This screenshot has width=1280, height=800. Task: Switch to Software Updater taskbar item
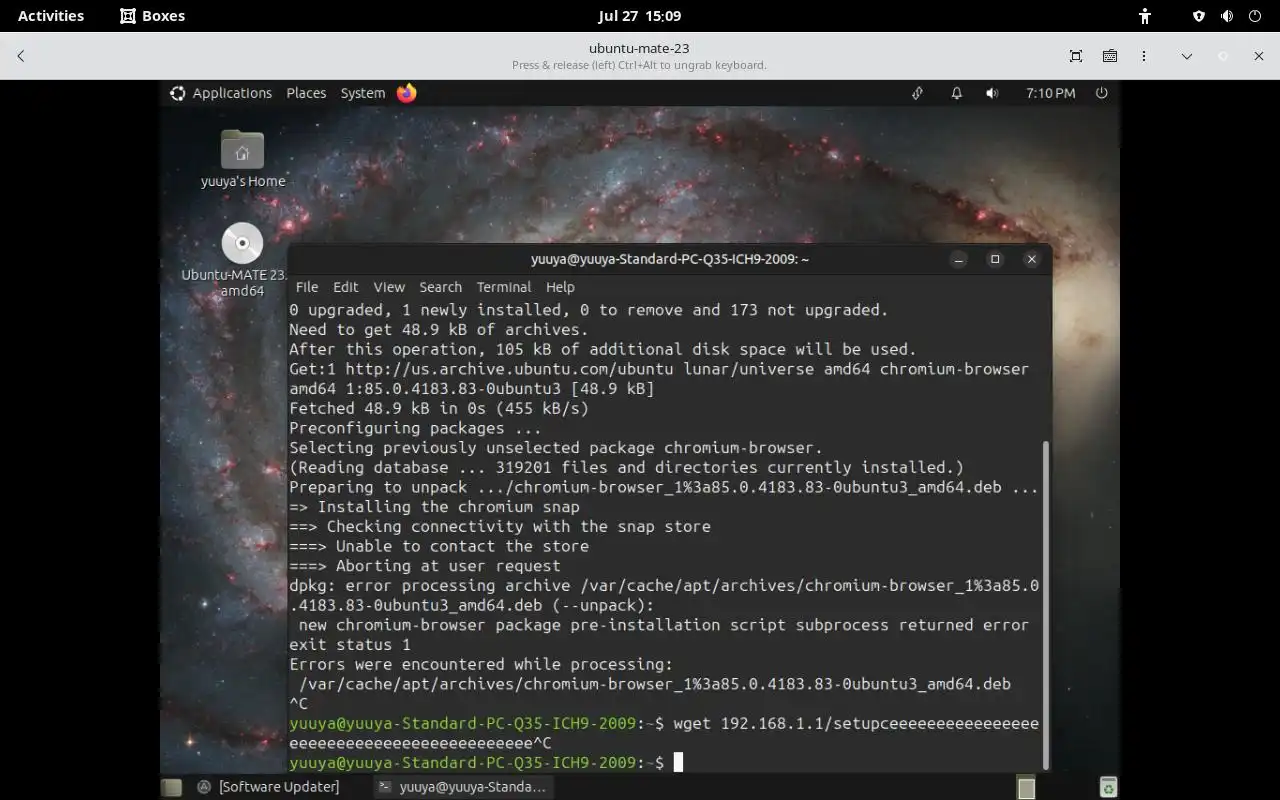pyautogui.click(x=268, y=787)
